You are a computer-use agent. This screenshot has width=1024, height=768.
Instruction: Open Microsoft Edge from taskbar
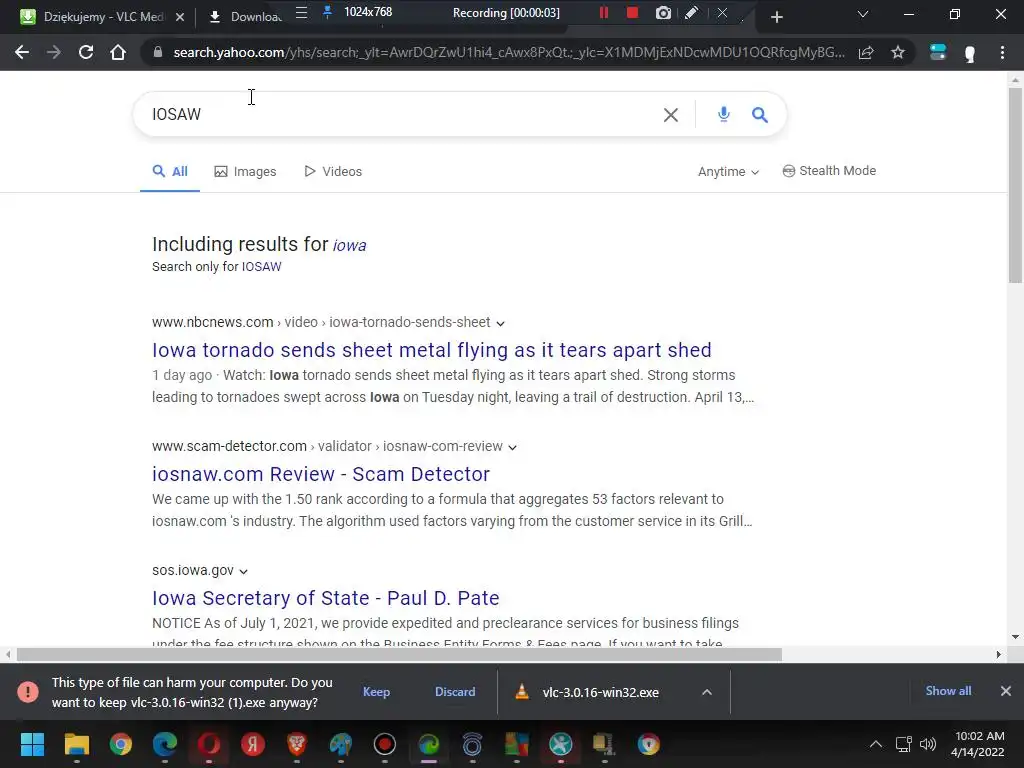(x=165, y=744)
